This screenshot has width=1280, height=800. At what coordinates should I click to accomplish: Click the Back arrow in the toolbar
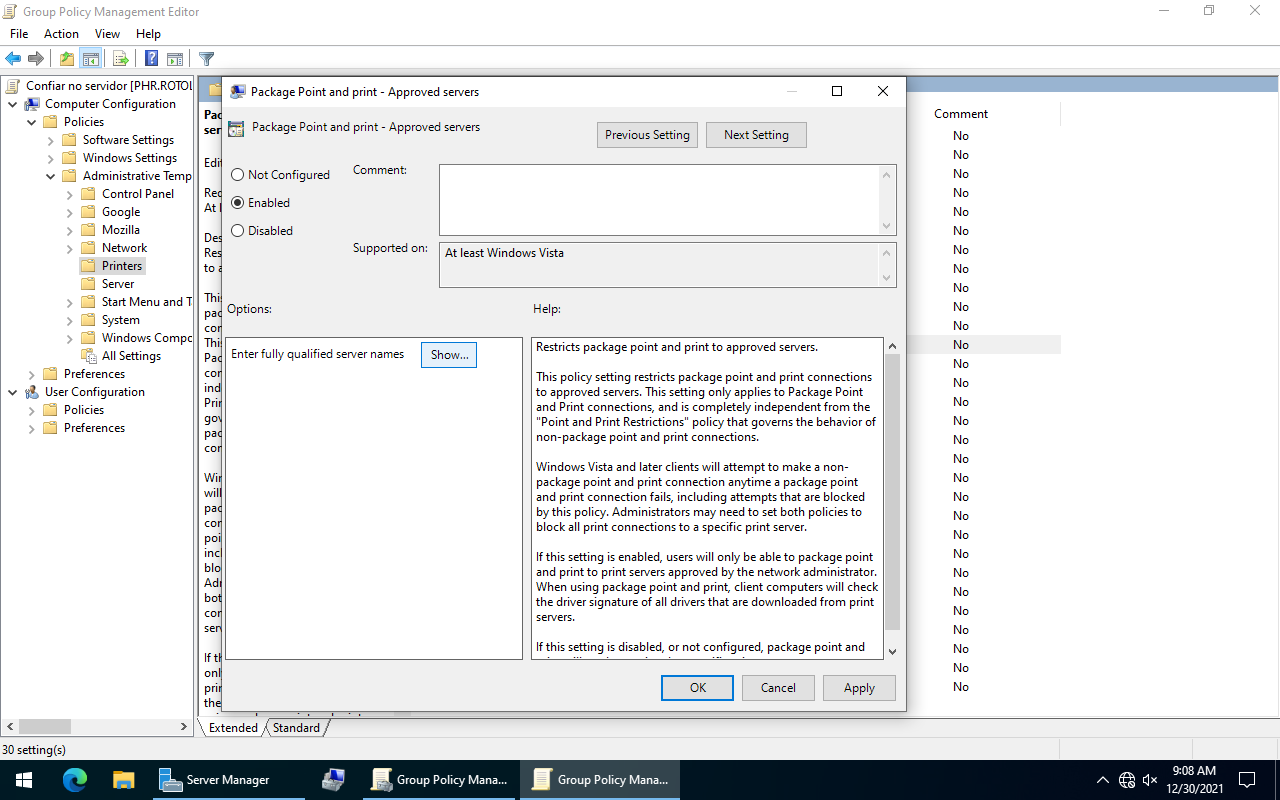13,59
